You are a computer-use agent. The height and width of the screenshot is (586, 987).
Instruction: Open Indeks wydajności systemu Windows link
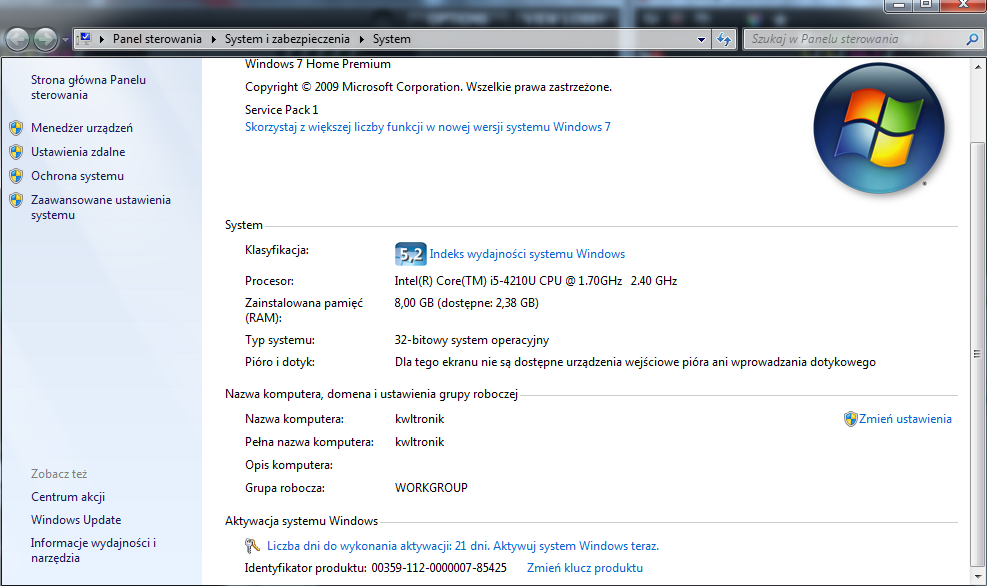click(527, 254)
